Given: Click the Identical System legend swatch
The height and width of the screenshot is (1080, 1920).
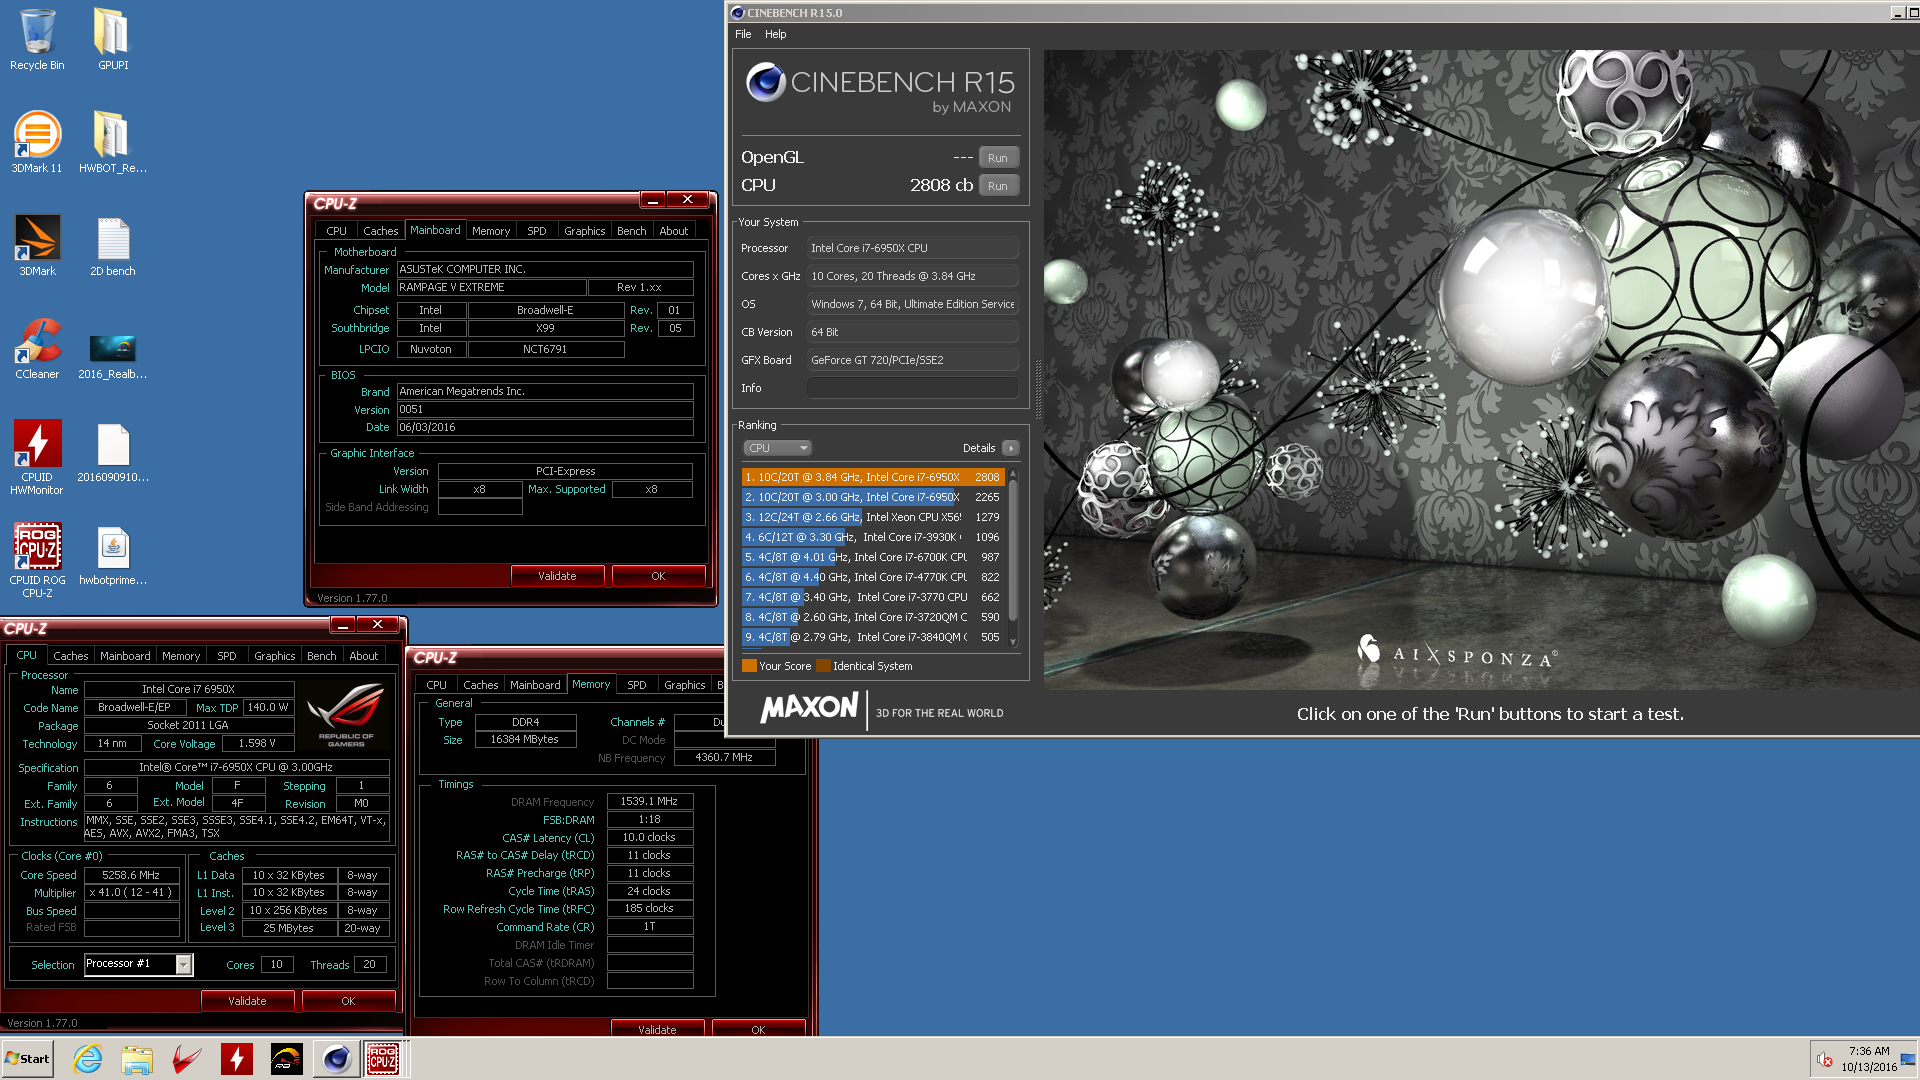Looking at the screenshot, I should (x=823, y=666).
